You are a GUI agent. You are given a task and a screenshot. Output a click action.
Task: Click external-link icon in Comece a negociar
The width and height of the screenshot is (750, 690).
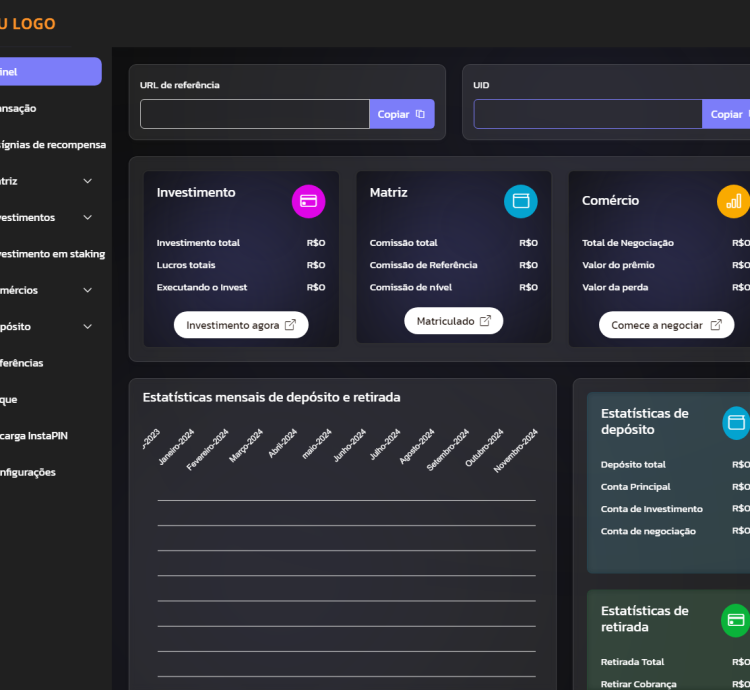pos(716,325)
